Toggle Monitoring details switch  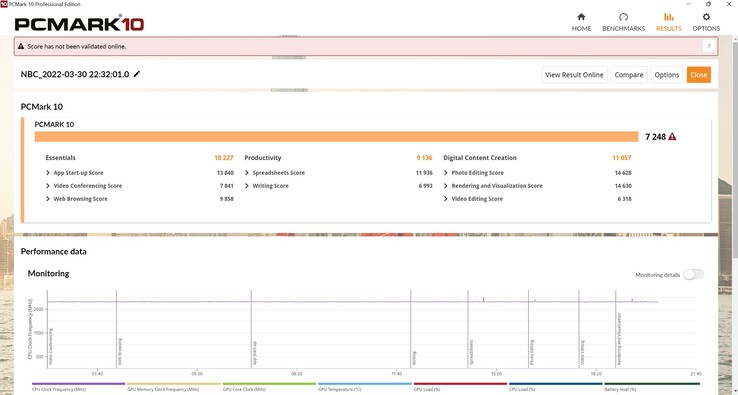click(x=693, y=274)
